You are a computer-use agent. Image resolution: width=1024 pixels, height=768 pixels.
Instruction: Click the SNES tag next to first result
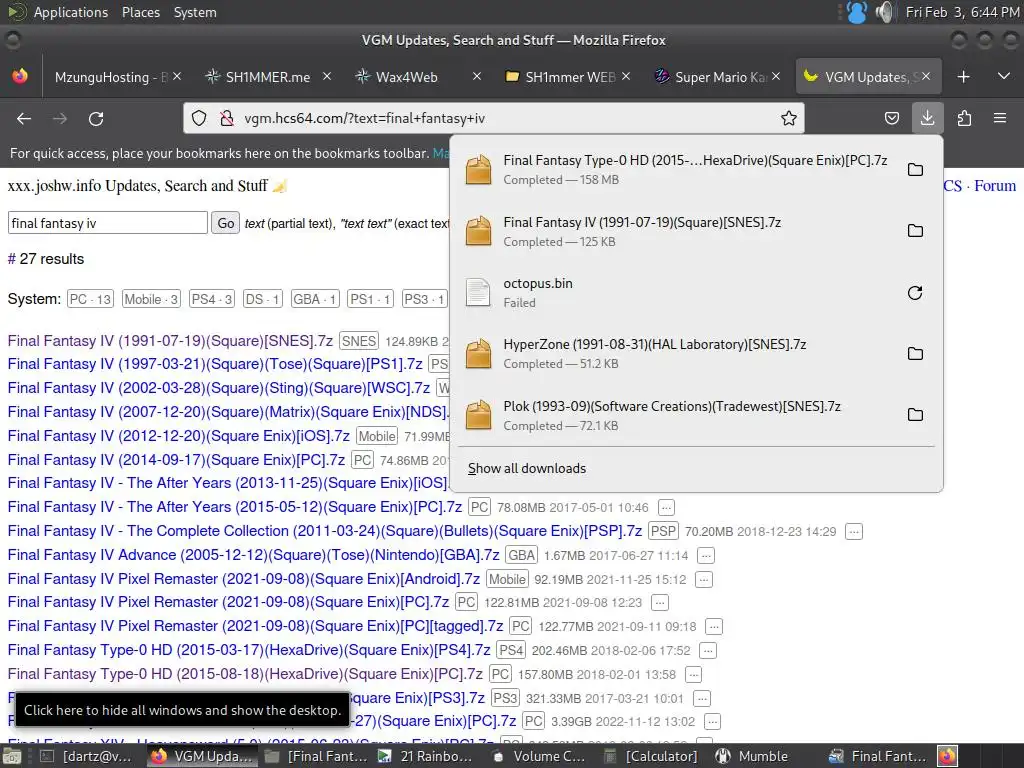(359, 341)
